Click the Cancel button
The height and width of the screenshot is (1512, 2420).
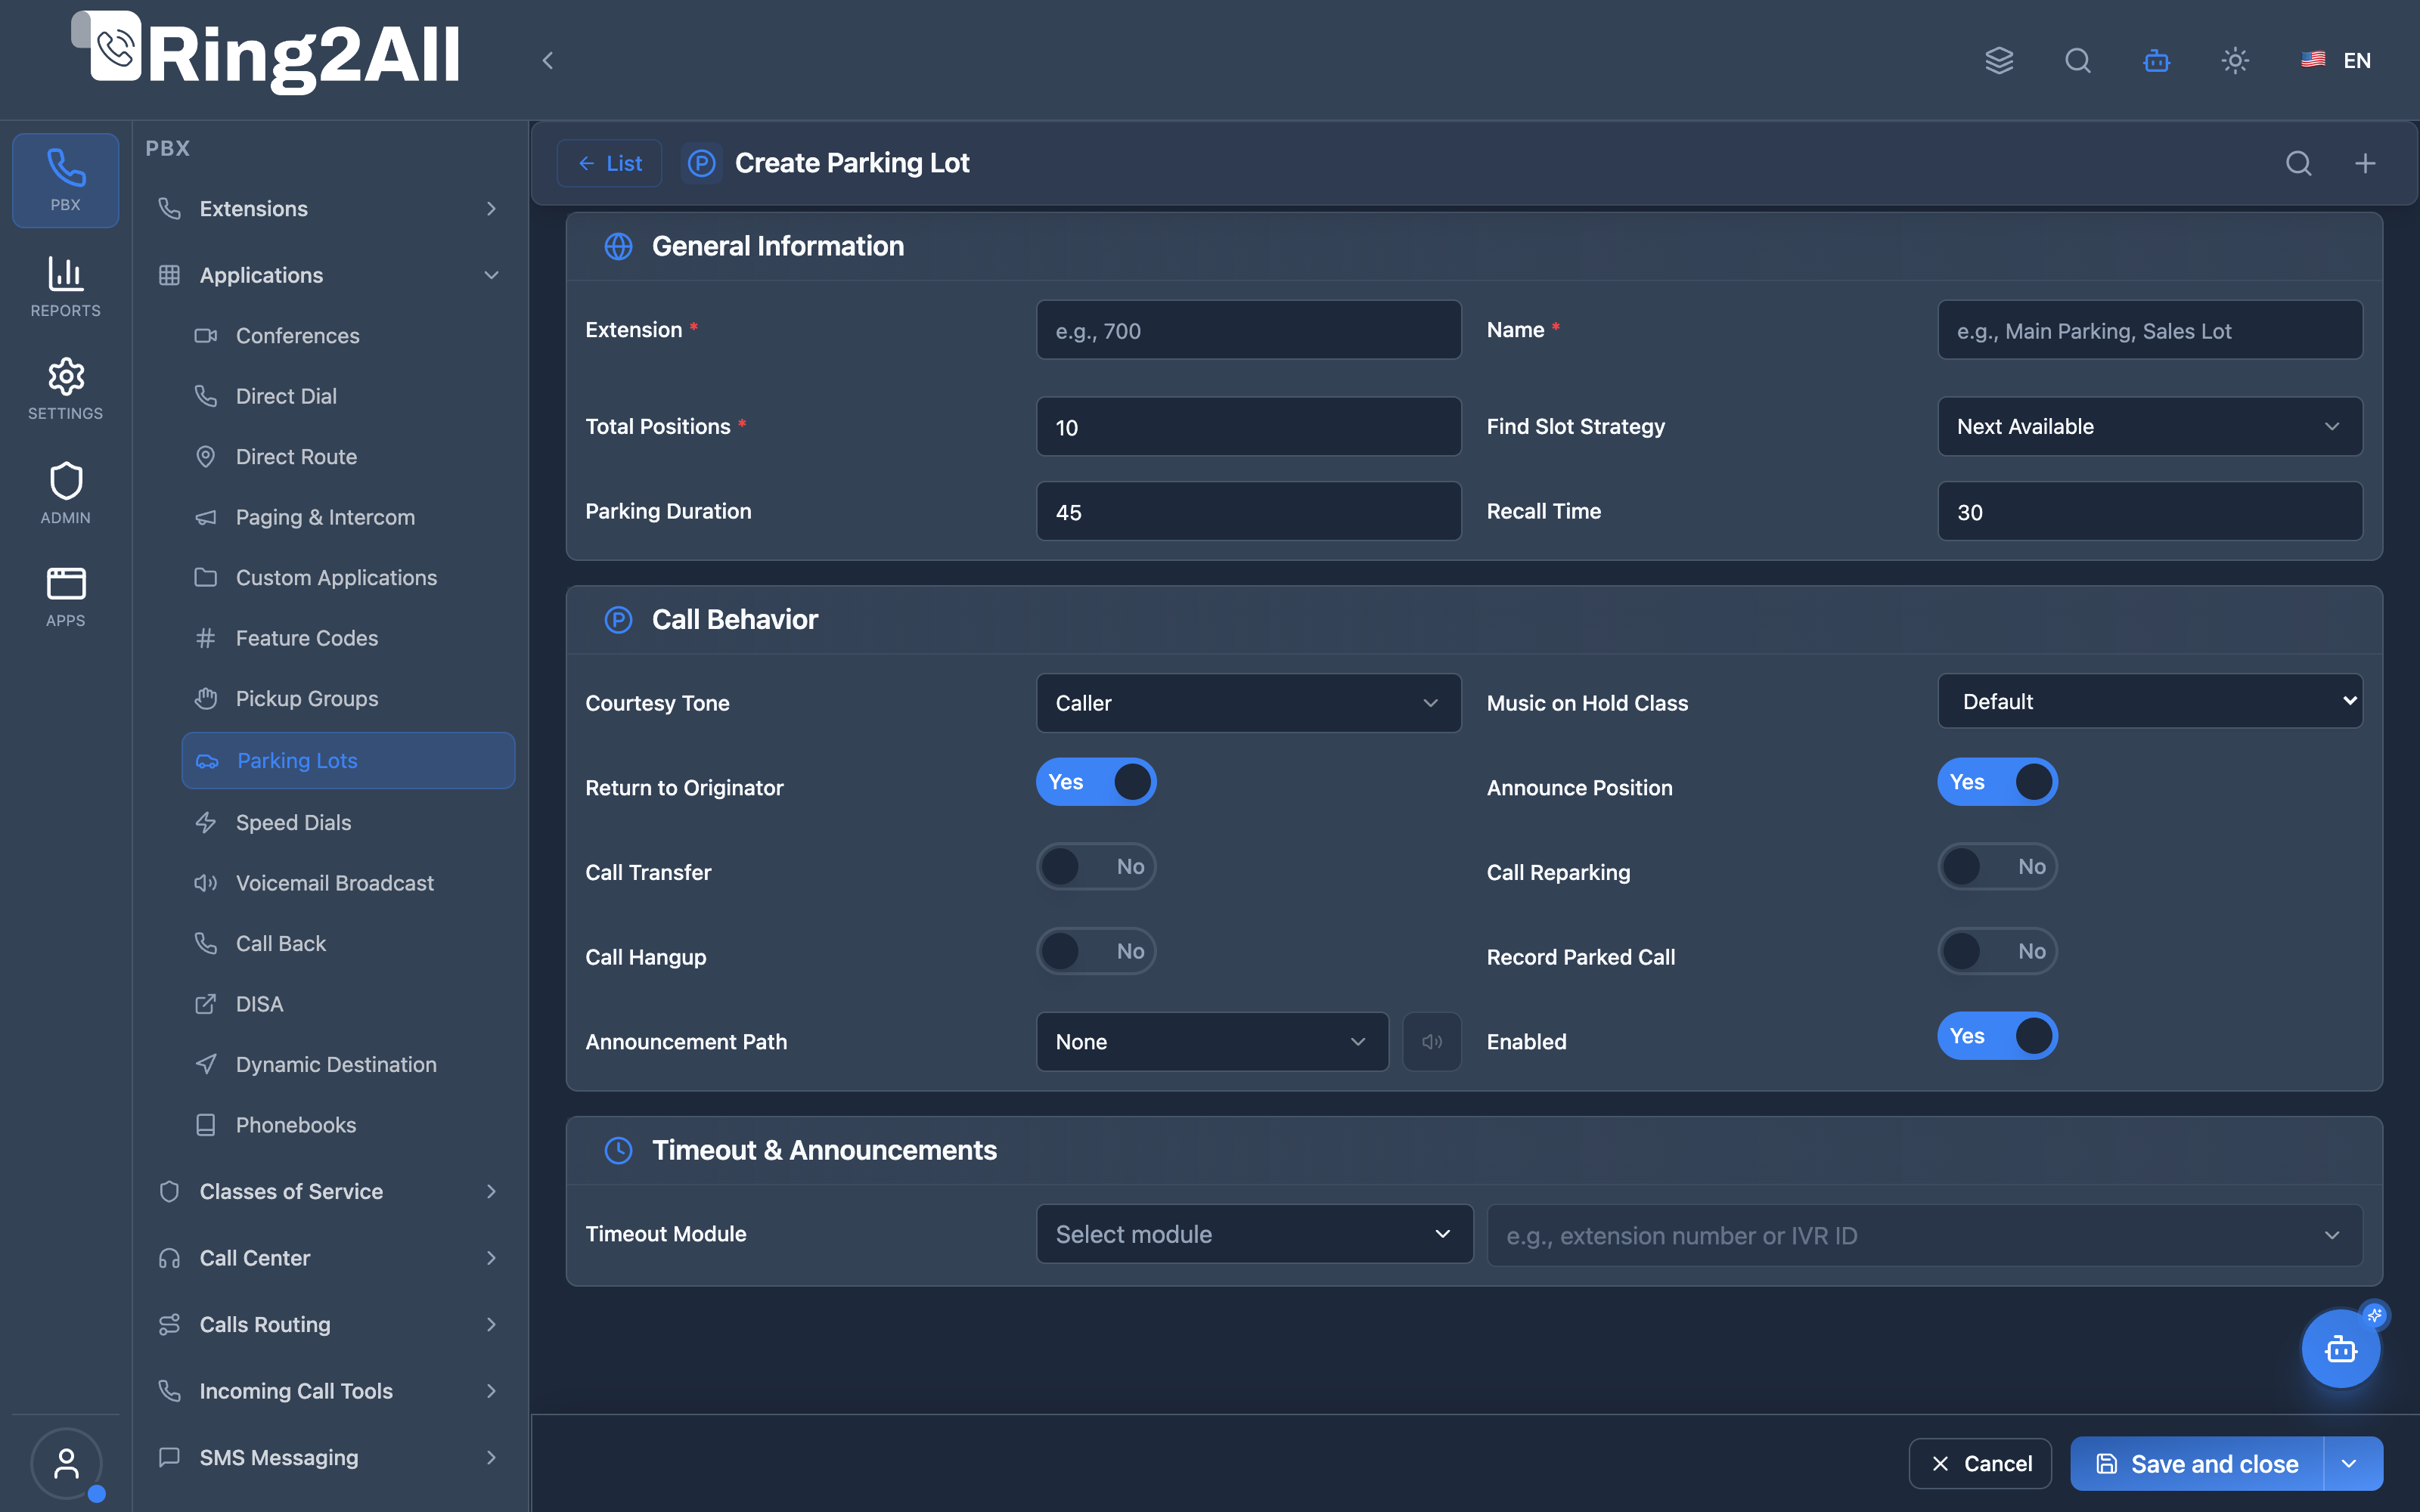click(1980, 1464)
